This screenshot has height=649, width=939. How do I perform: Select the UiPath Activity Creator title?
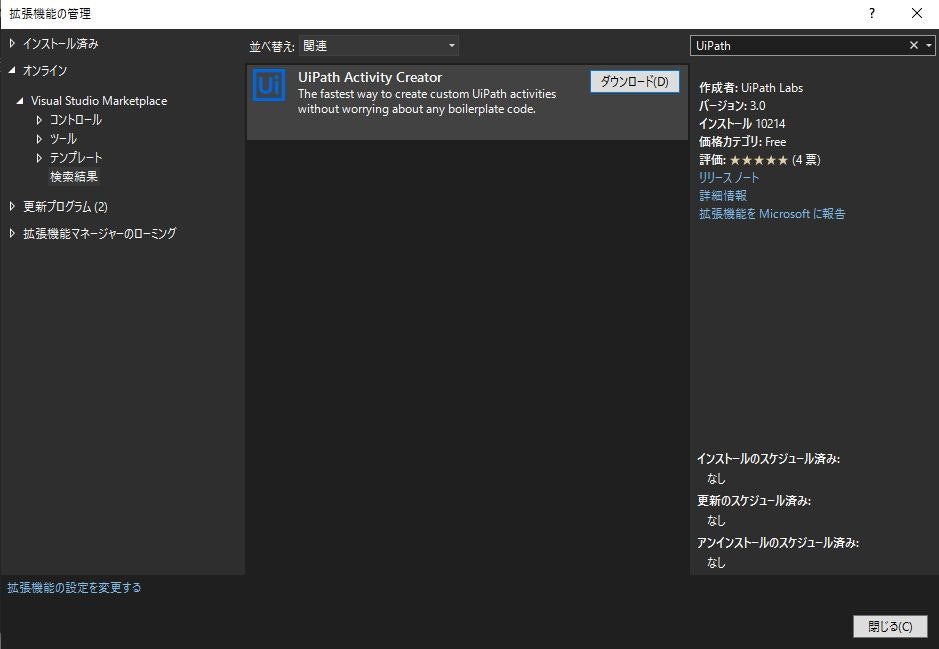pos(370,77)
